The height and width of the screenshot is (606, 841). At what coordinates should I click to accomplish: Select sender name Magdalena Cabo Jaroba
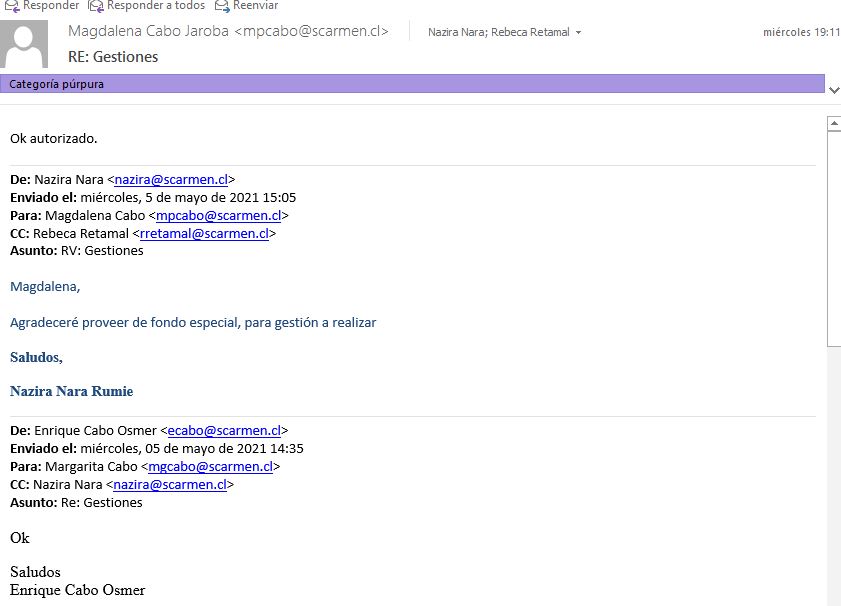[148, 32]
